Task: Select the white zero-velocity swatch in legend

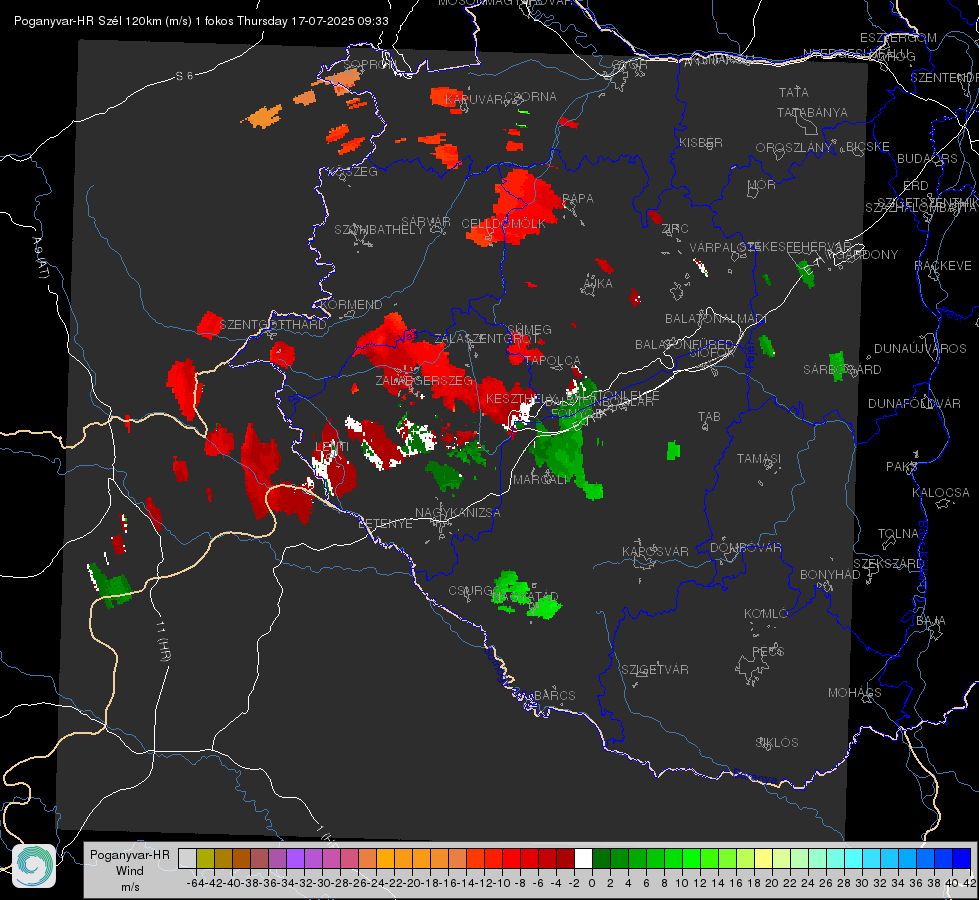Action: point(583,858)
